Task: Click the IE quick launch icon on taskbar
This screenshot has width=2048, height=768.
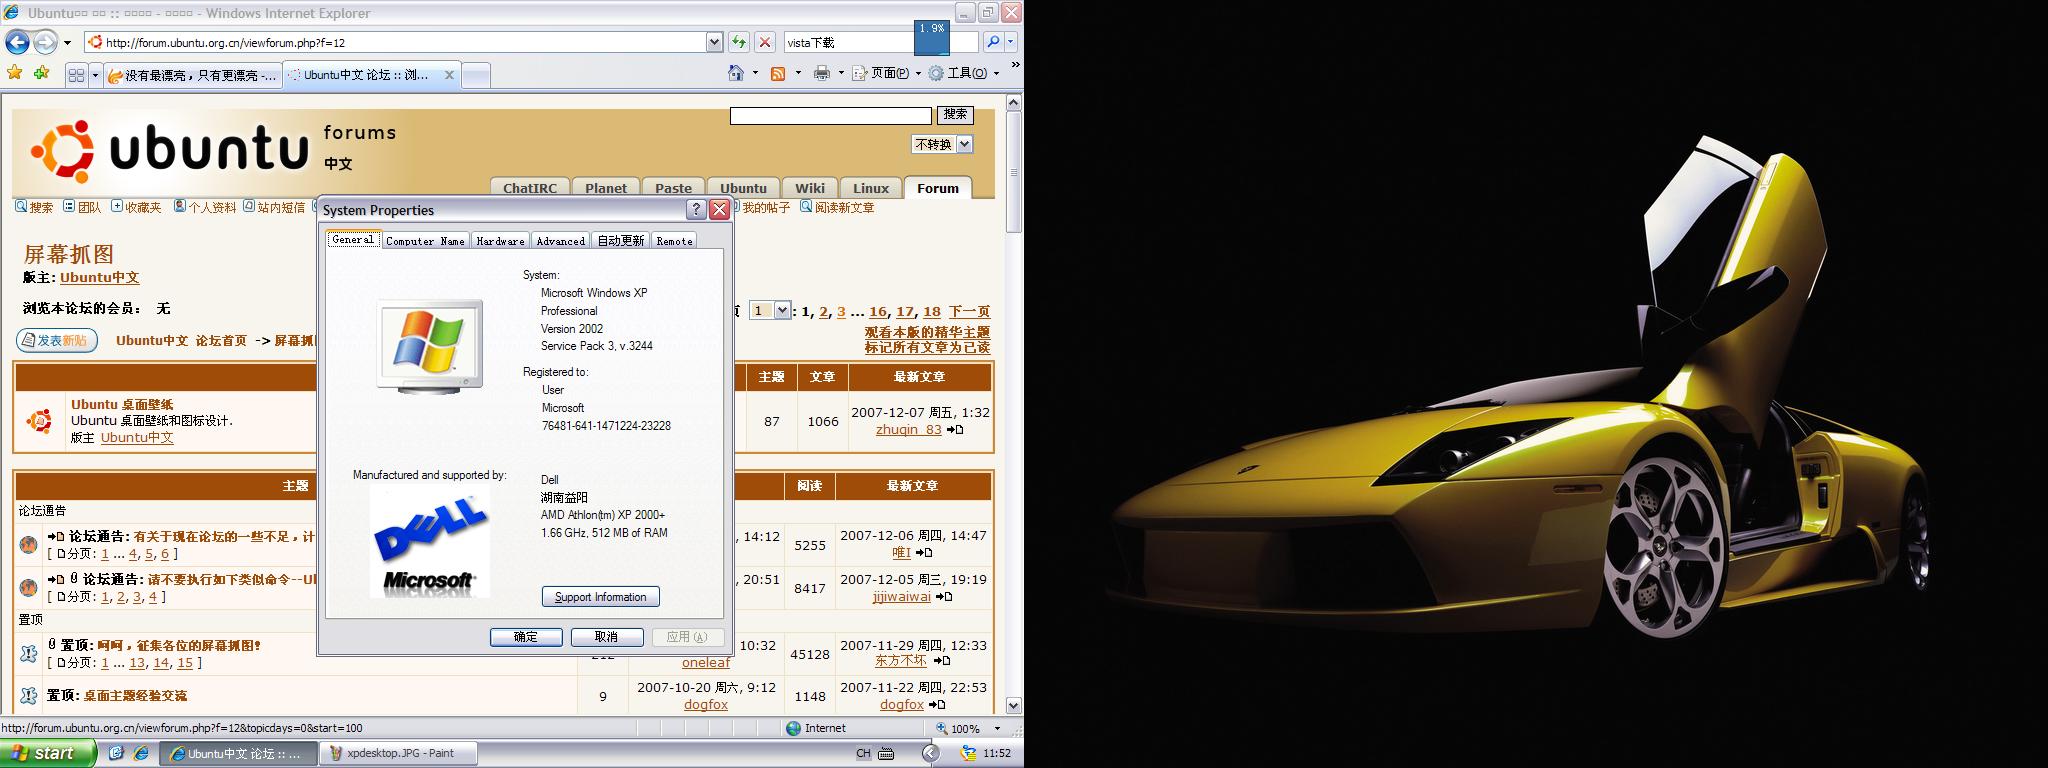Action: (141, 753)
